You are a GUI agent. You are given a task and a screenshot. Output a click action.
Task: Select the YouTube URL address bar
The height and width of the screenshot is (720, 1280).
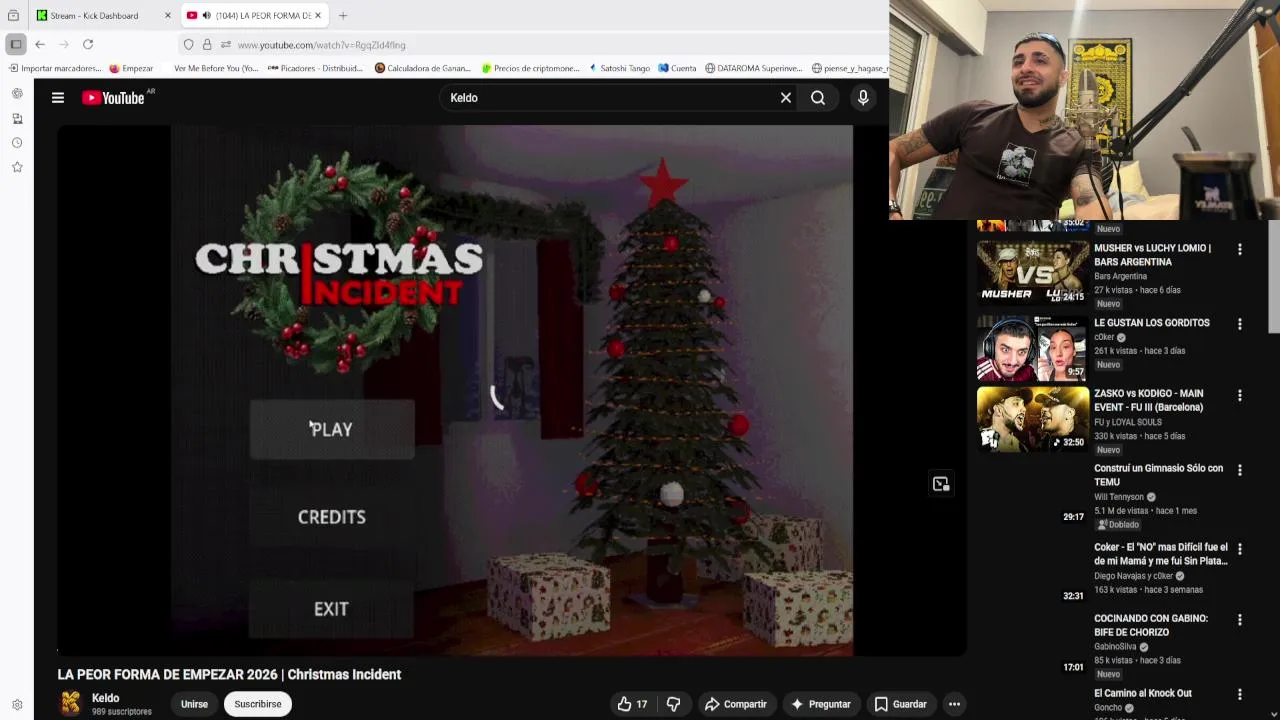tap(321, 45)
